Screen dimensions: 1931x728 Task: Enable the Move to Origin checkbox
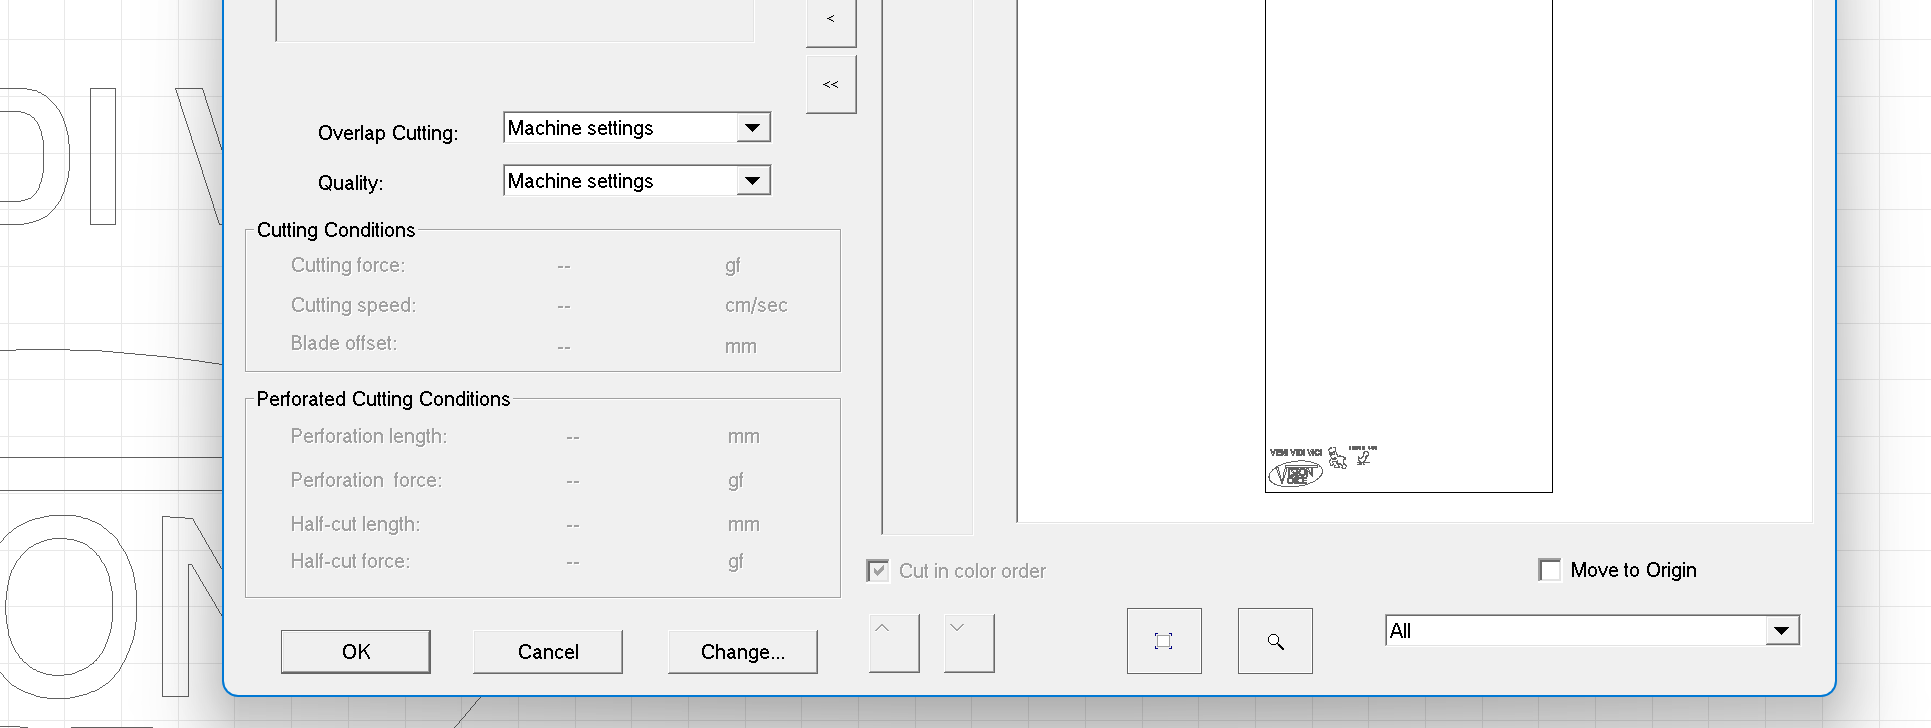[1550, 570]
